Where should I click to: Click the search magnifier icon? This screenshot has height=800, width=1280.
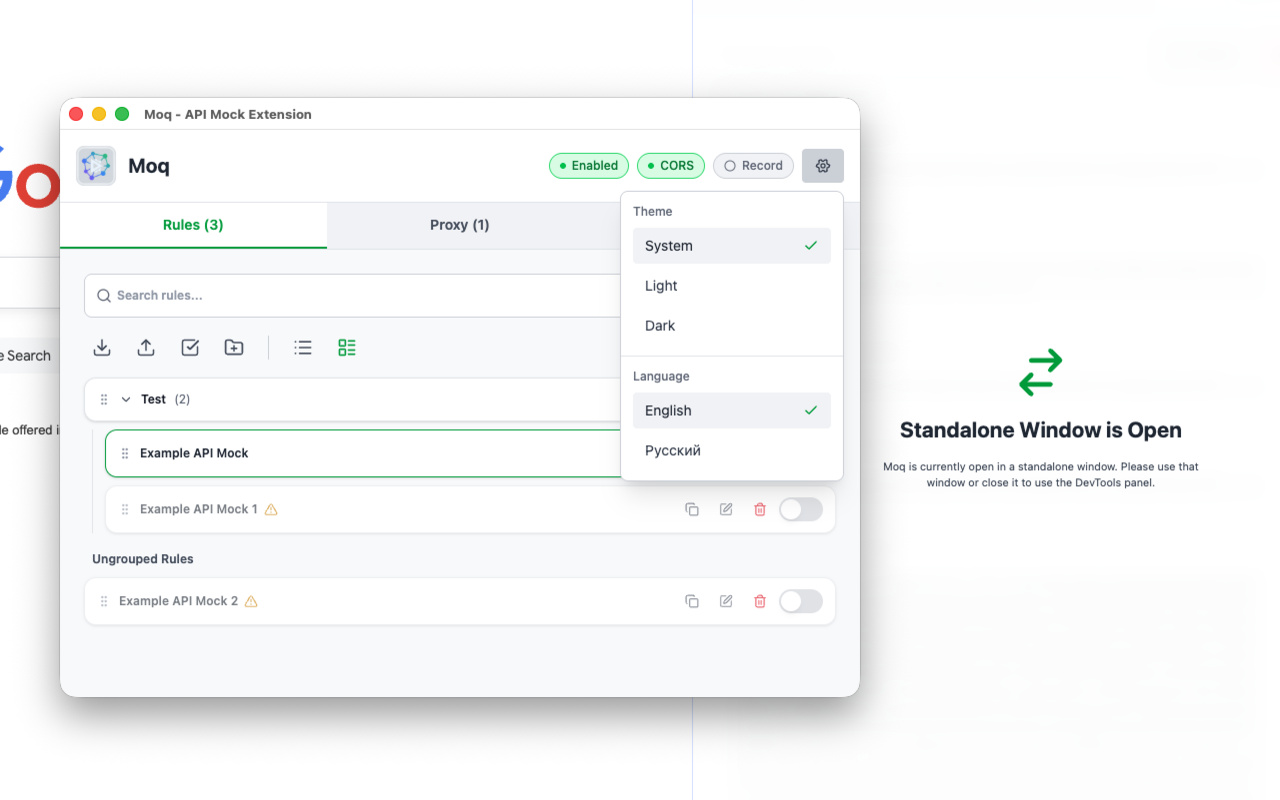point(104,295)
